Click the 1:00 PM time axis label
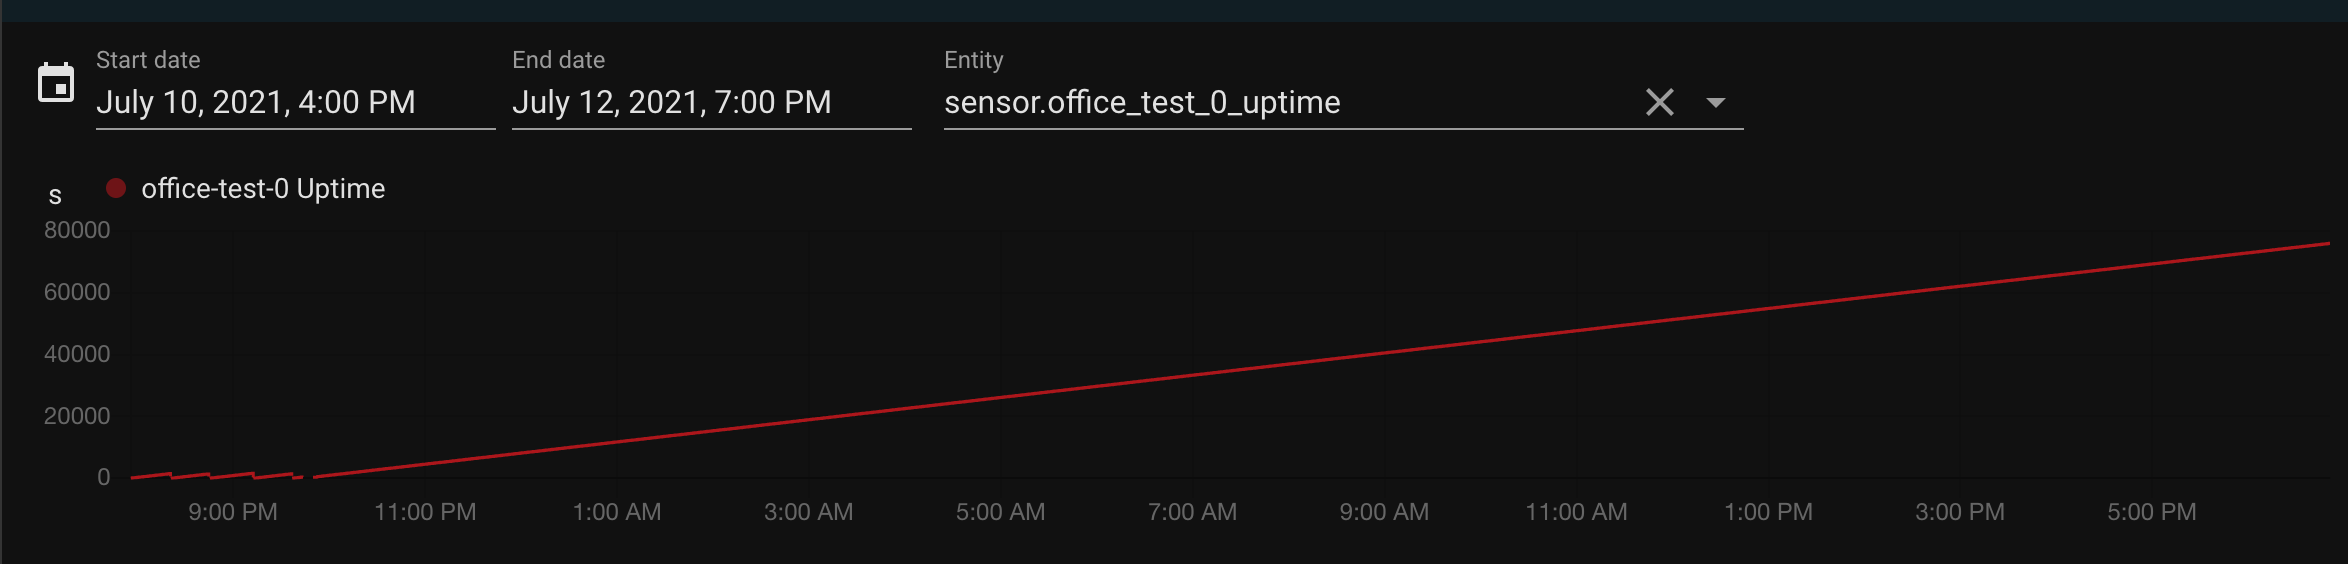Screen dimensions: 2348x564 tap(1768, 512)
